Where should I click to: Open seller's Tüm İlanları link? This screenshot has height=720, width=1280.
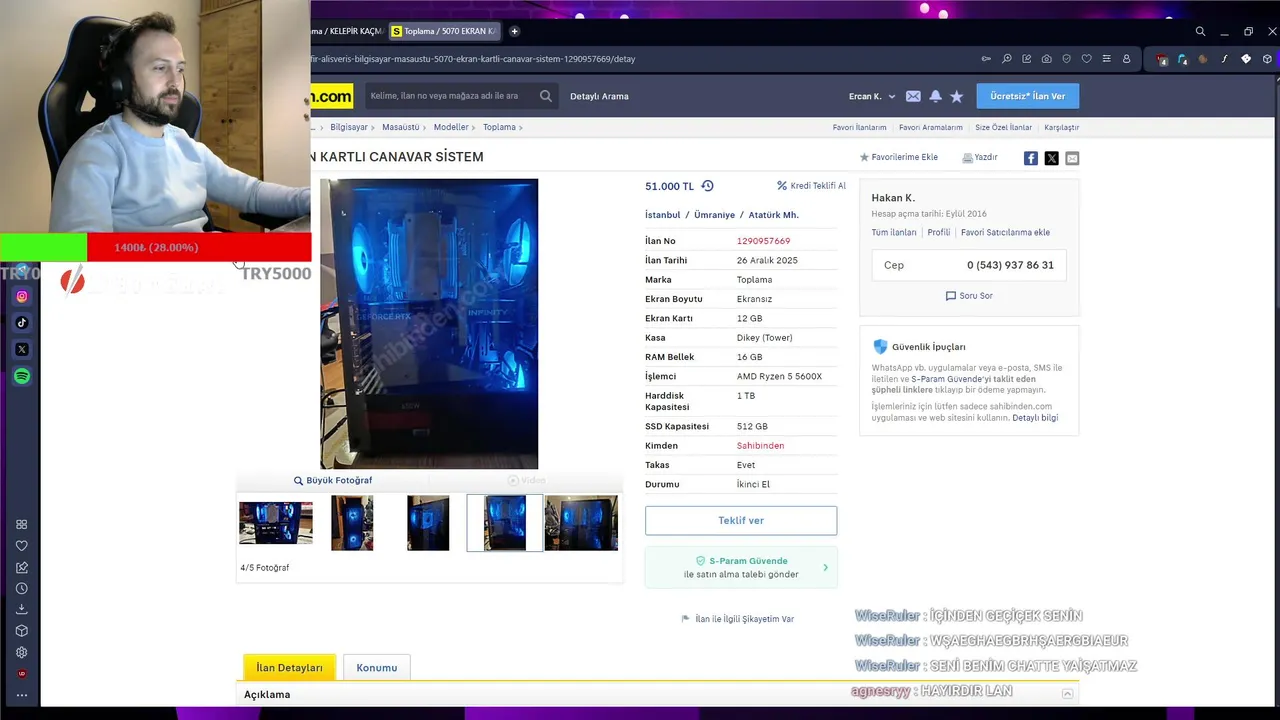(x=894, y=232)
